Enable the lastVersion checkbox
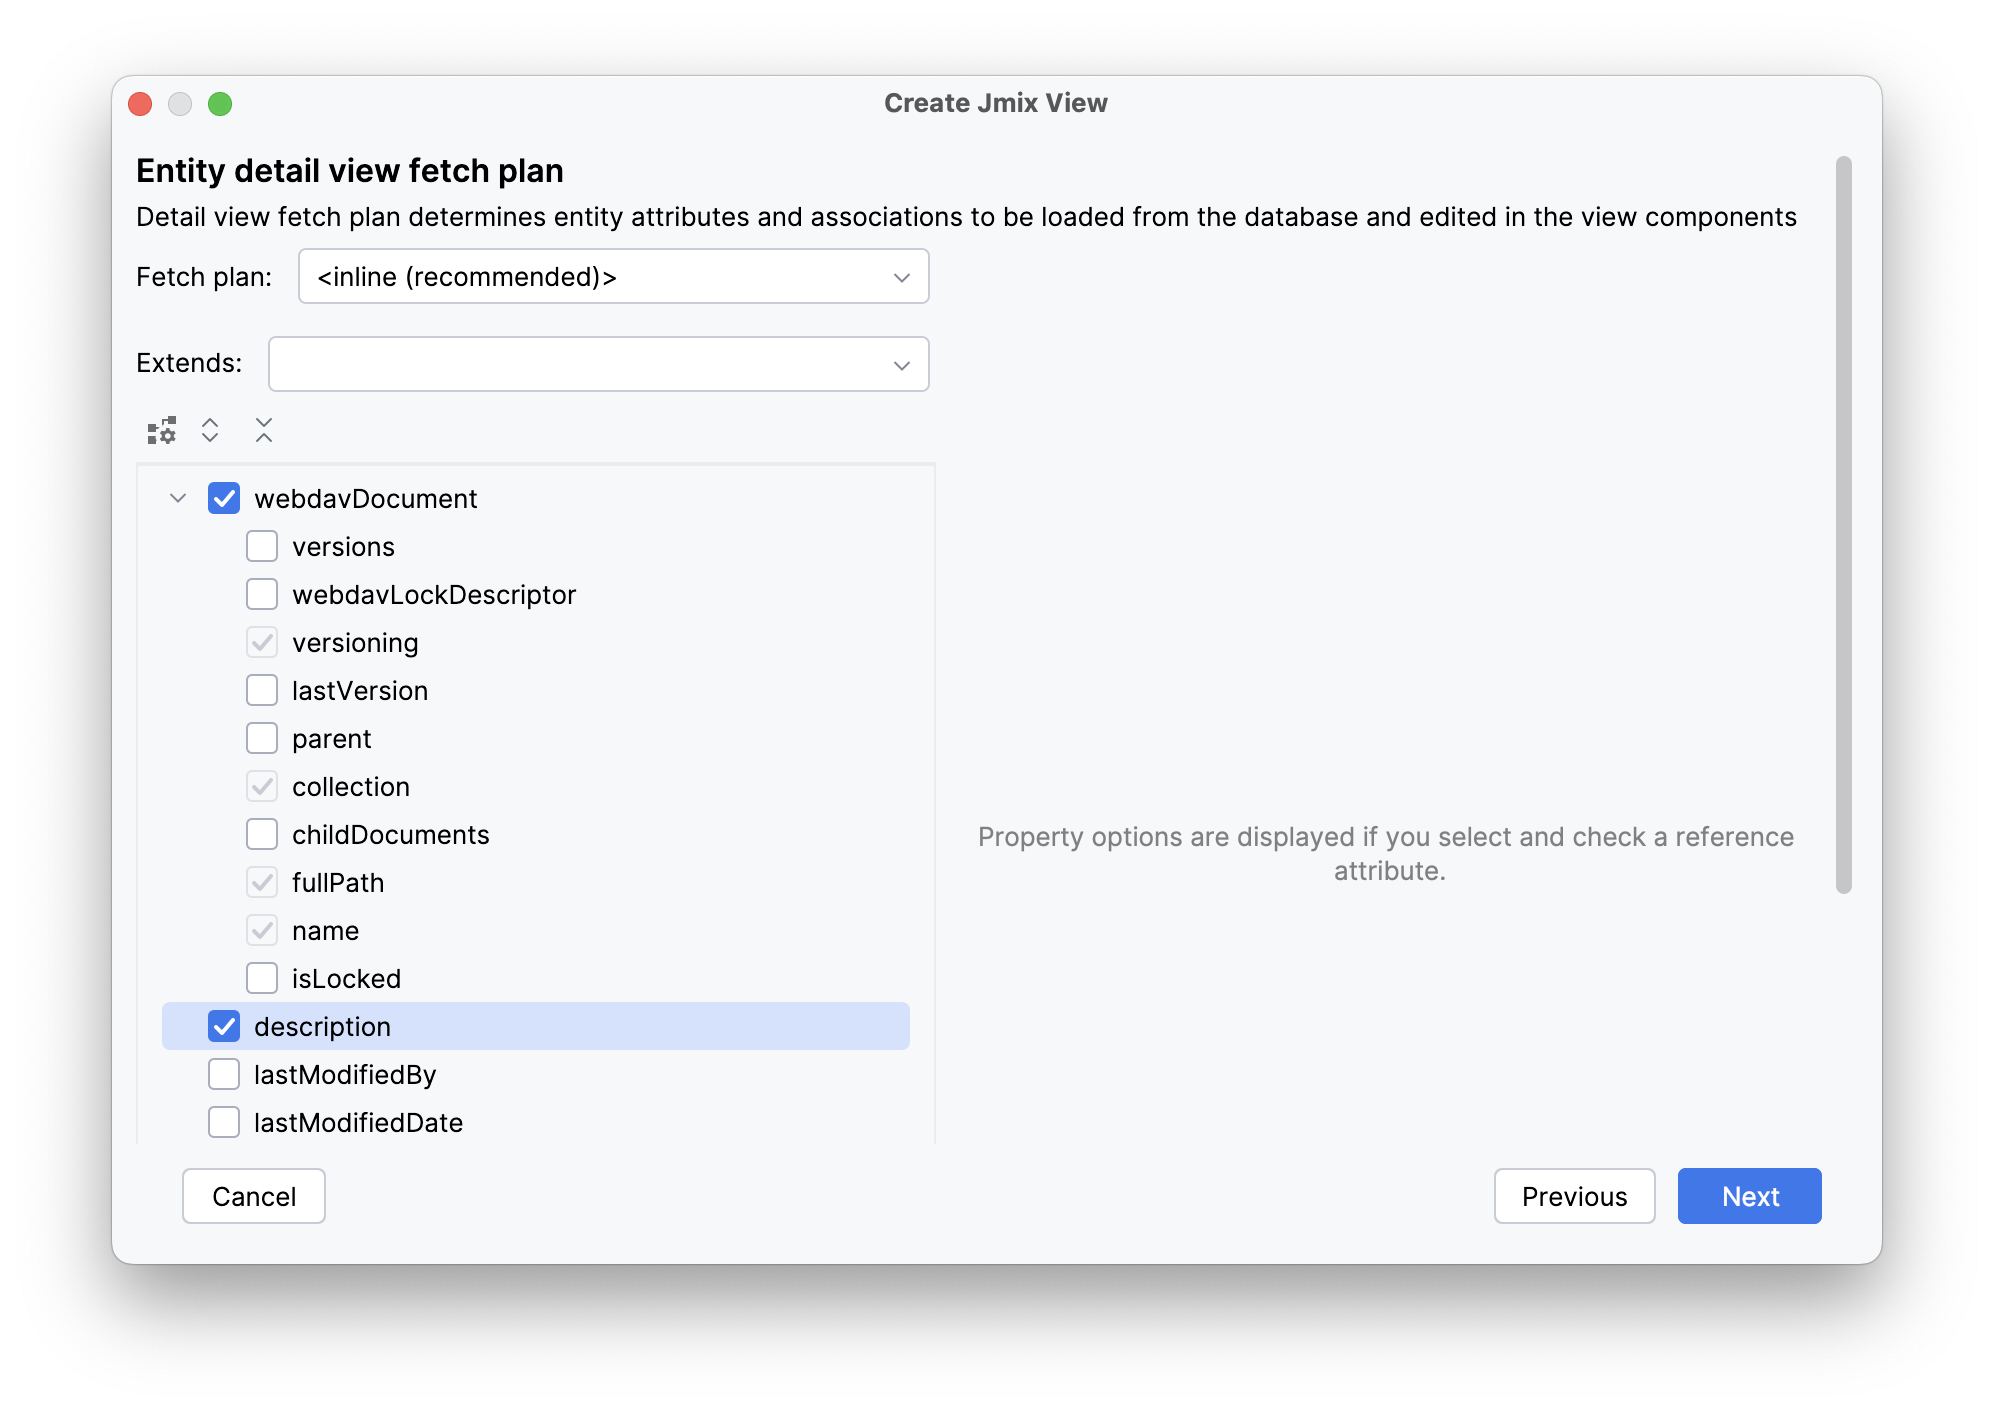The width and height of the screenshot is (1994, 1412). point(262,690)
